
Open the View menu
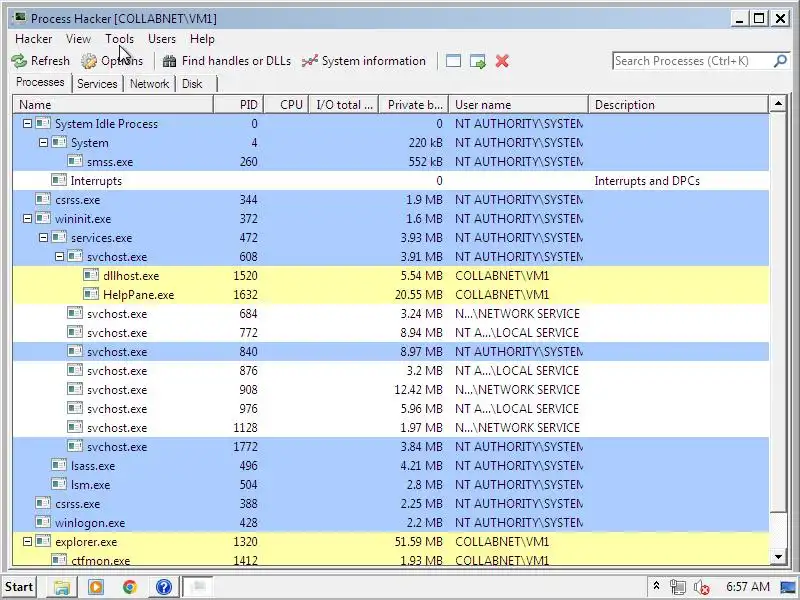(x=78, y=39)
